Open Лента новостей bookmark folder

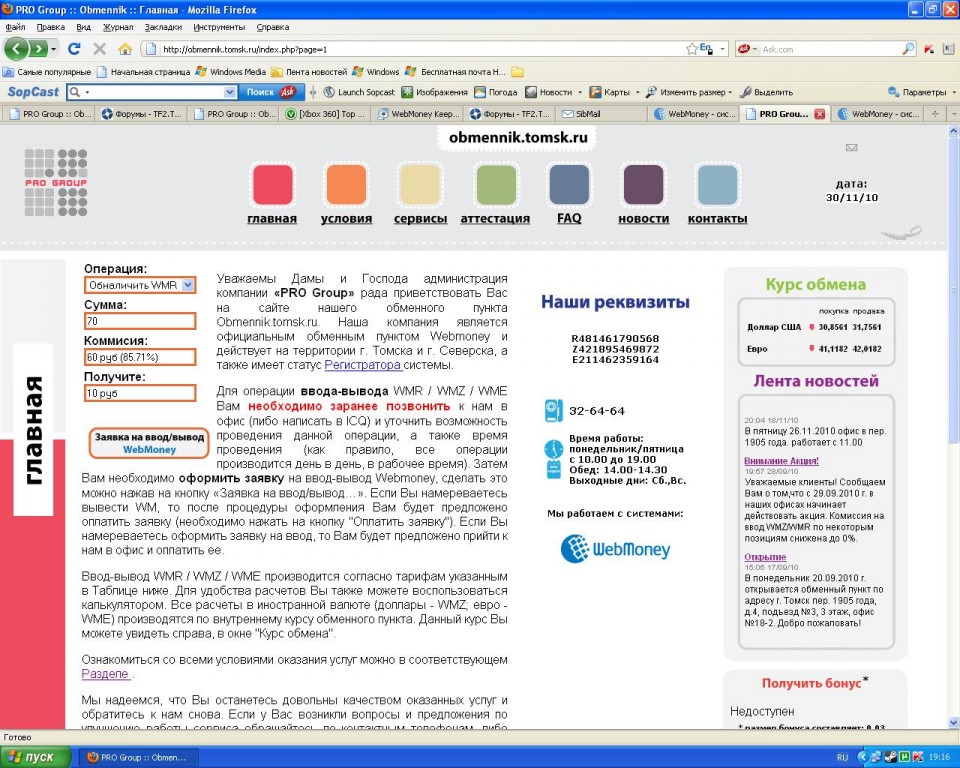[x=309, y=72]
